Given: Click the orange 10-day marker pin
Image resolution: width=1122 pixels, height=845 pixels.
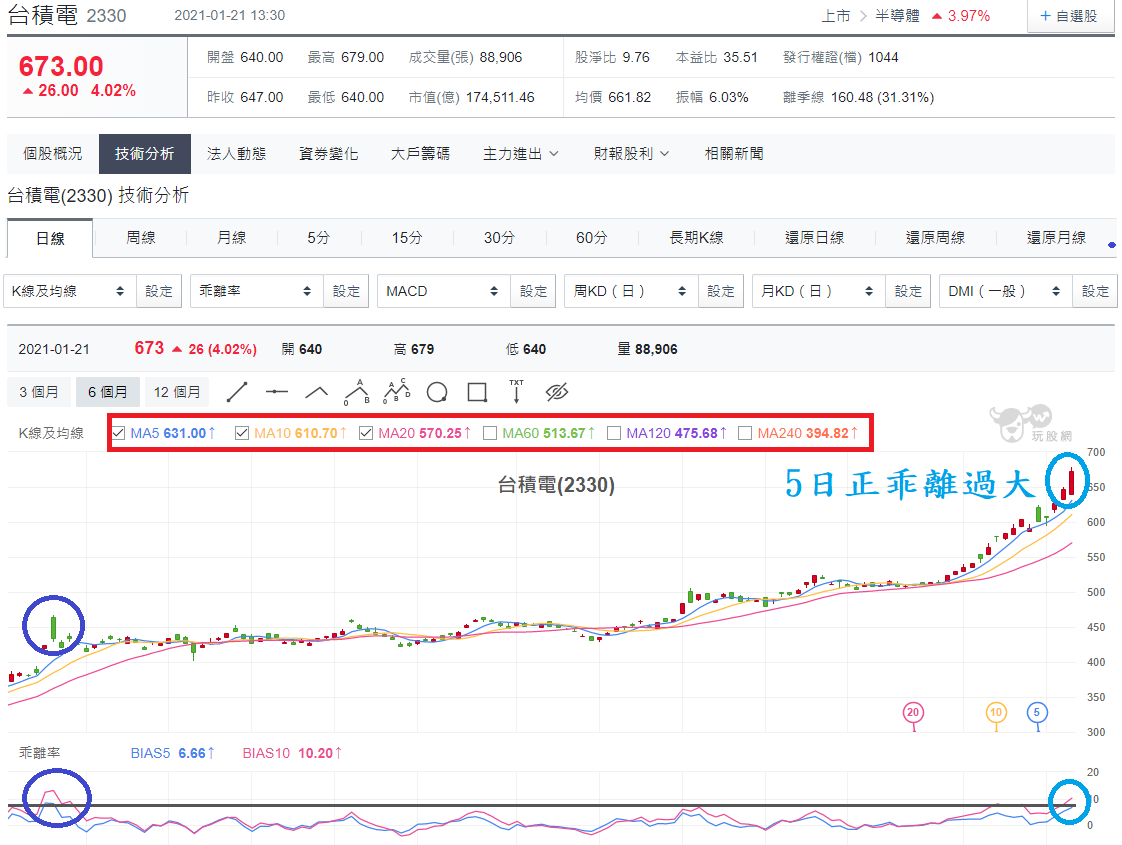Looking at the screenshot, I should 996,713.
